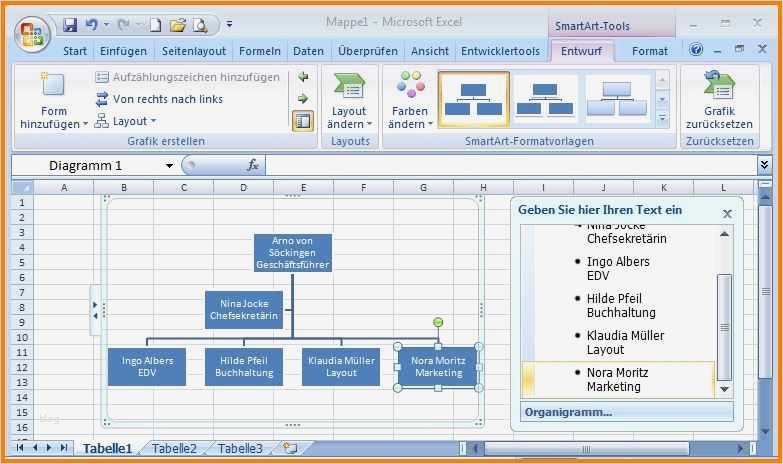Expand the Form hinzufügen dropdown arrow
Screen dimensions: 783x464
[x=85, y=123]
